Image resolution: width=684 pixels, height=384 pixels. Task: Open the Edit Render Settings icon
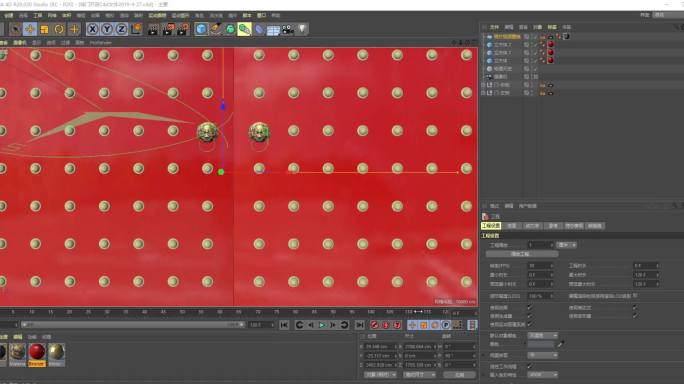coord(182,29)
